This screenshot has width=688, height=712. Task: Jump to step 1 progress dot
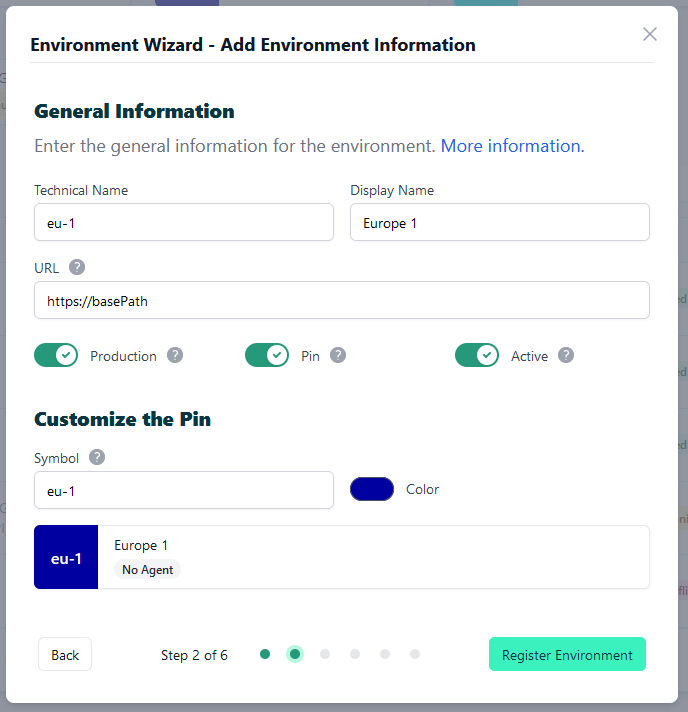[265, 654]
